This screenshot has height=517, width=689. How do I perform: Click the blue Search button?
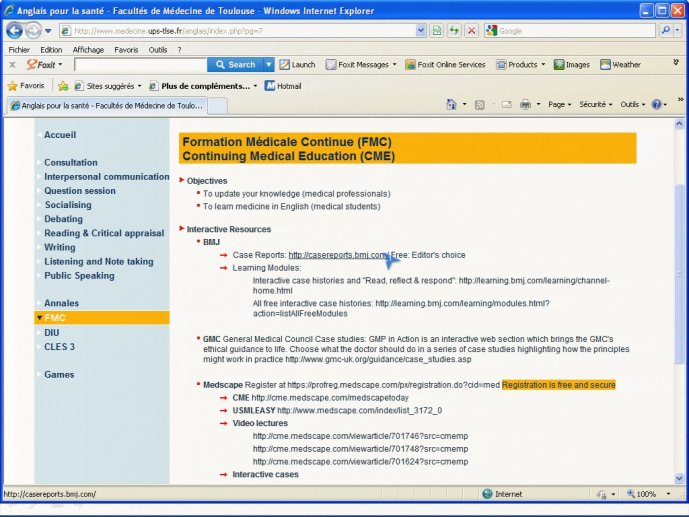(x=236, y=65)
